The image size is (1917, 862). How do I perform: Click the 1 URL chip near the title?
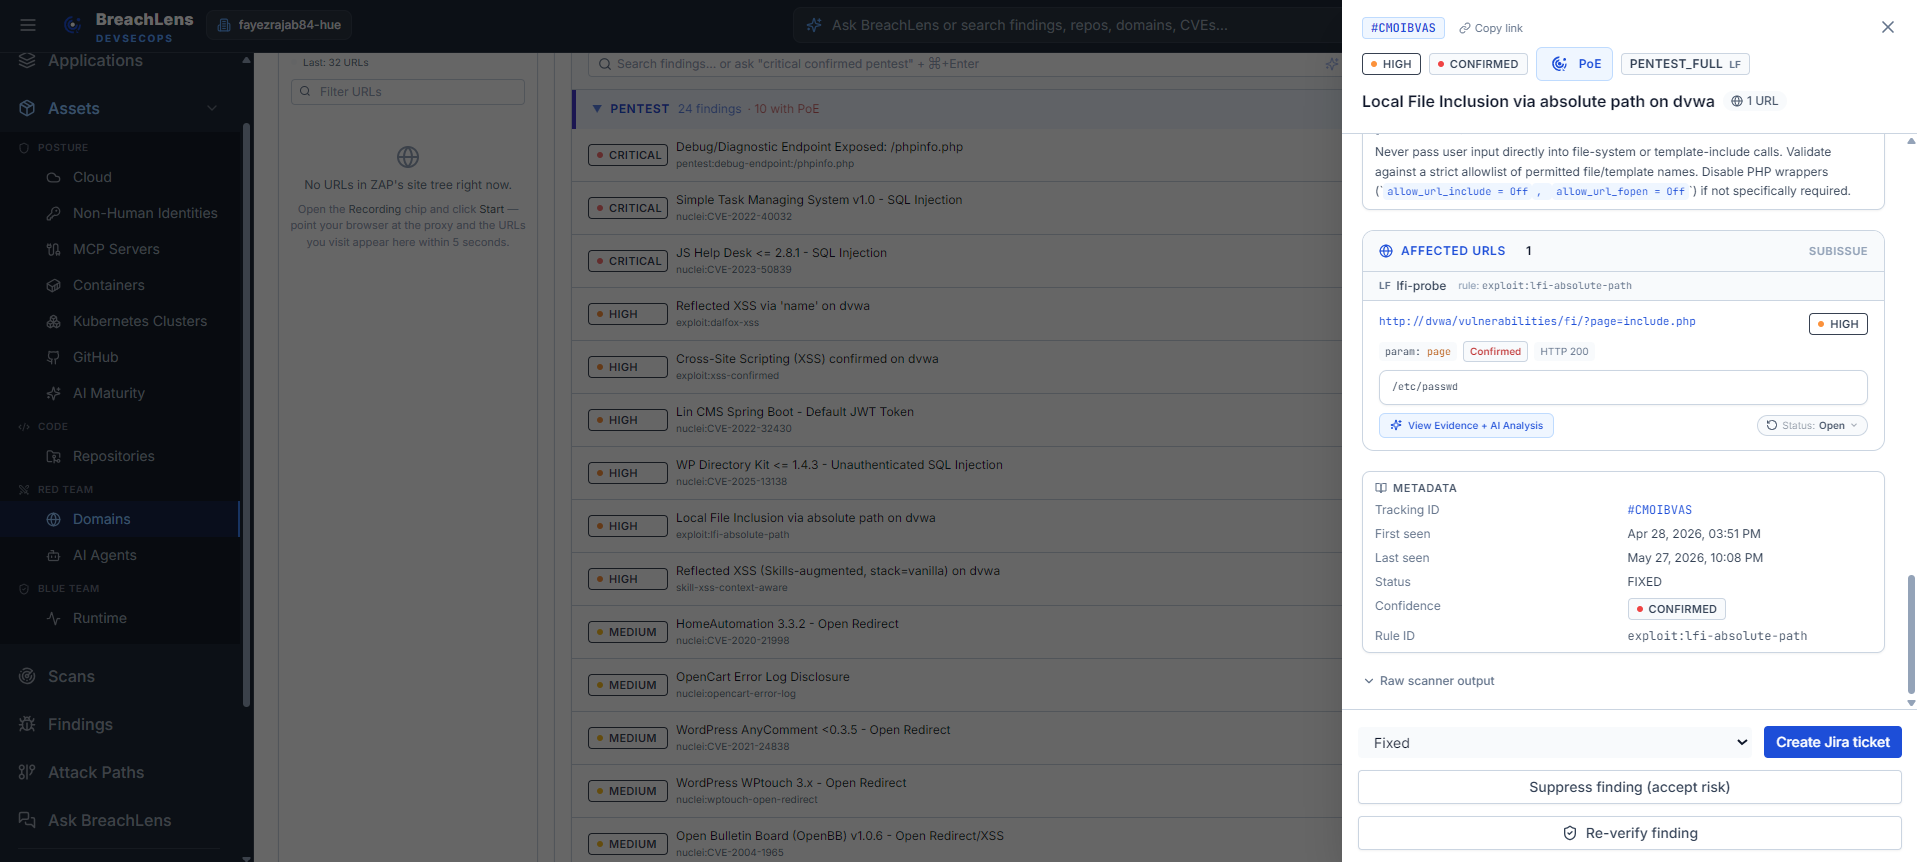pos(1755,101)
